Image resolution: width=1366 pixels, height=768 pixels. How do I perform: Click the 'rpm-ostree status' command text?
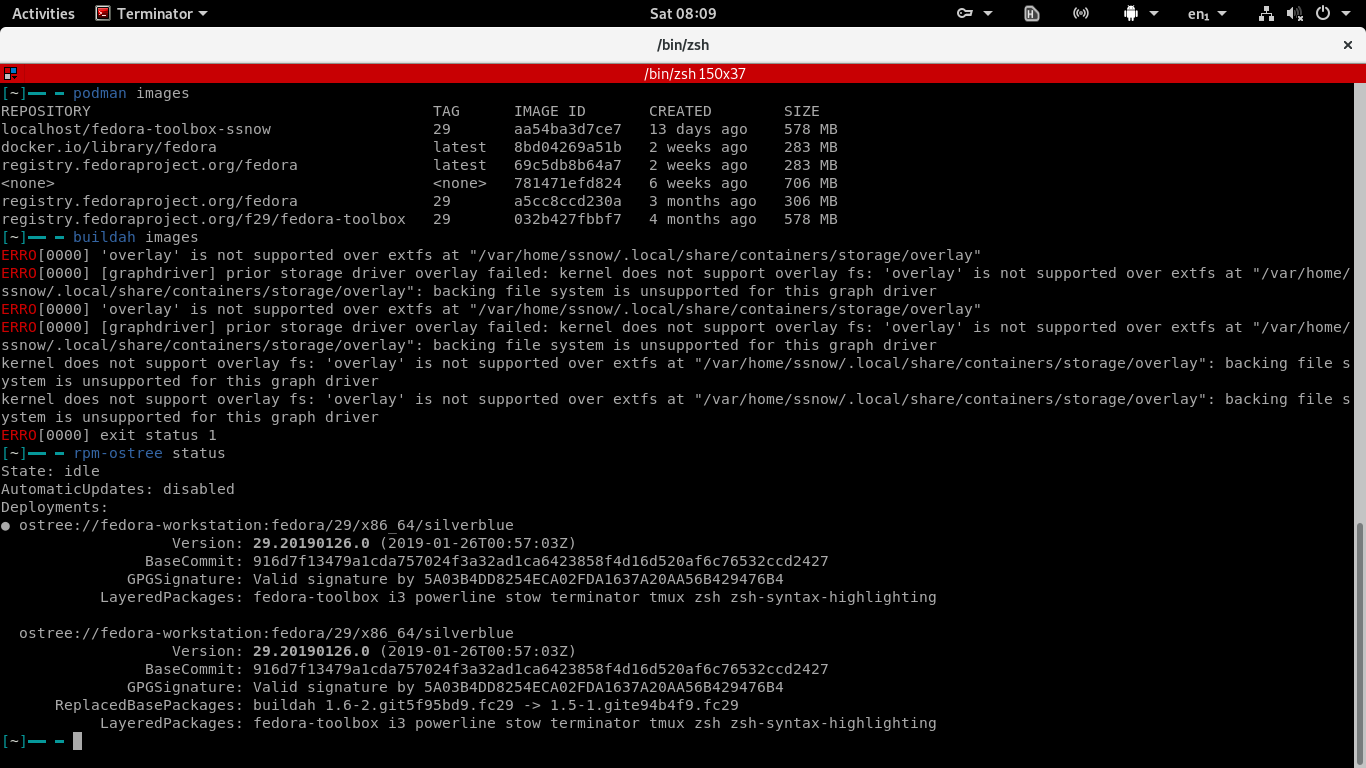[x=149, y=453]
